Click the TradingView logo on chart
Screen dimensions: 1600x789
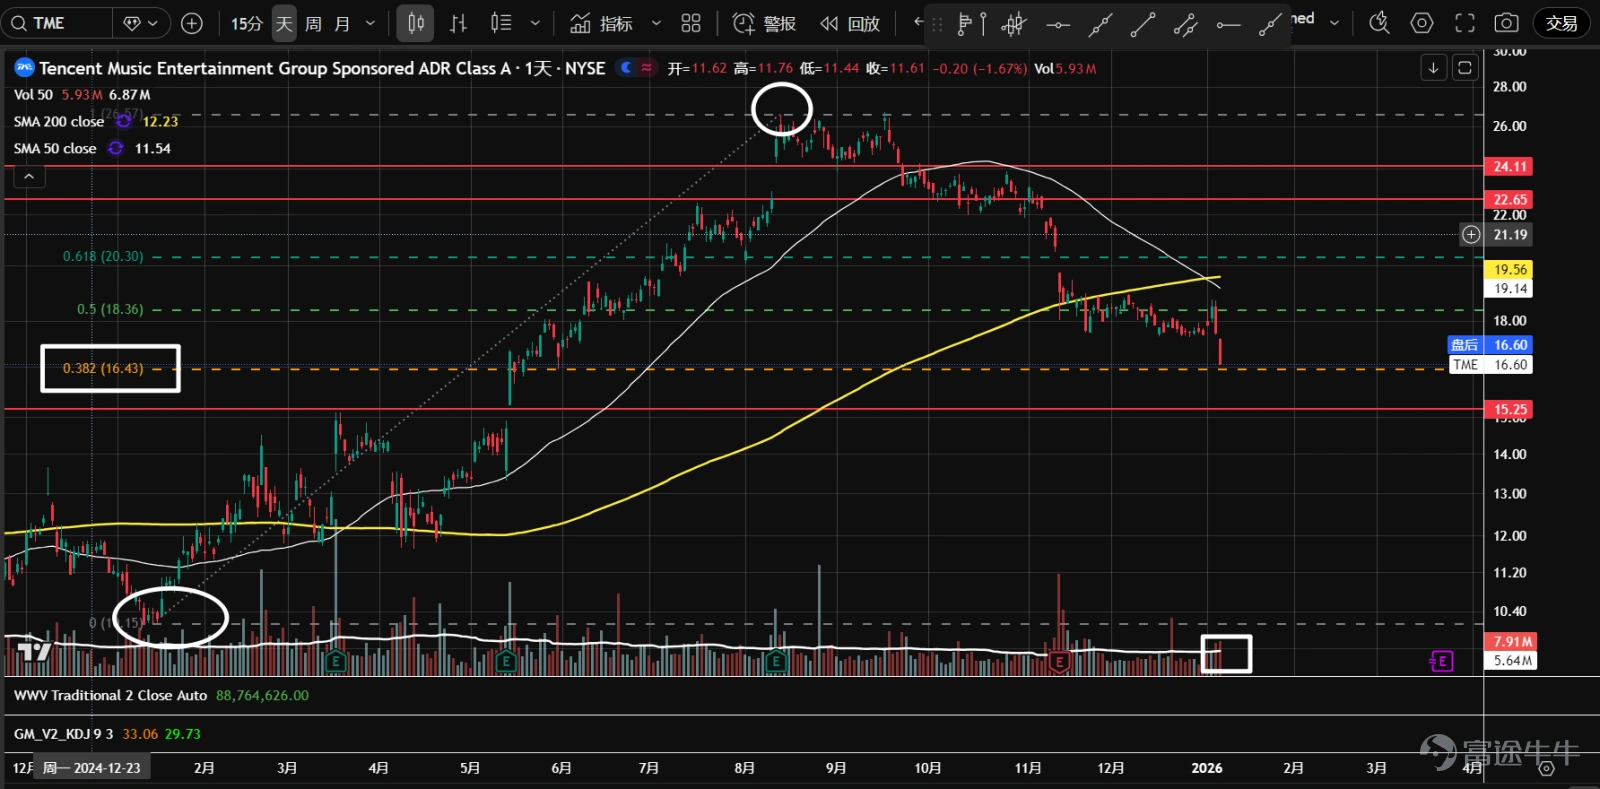click(x=35, y=652)
